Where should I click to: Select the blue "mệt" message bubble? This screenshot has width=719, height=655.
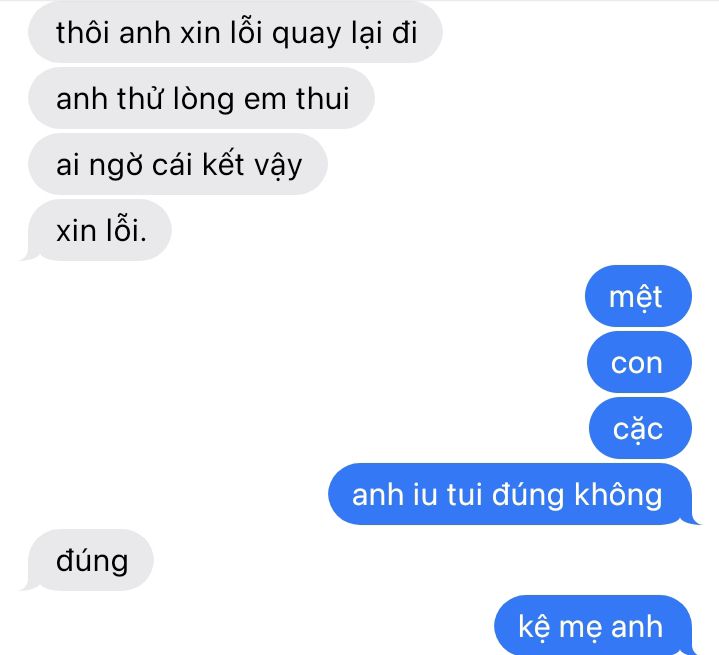click(x=638, y=296)
